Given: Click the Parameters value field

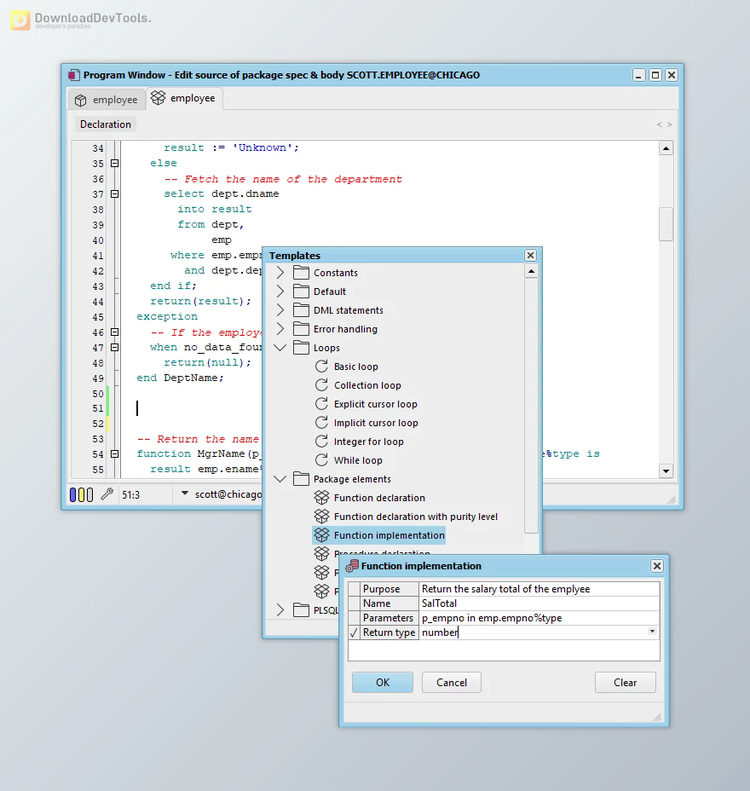Looking at the screenshot, I should click(539, 618).
